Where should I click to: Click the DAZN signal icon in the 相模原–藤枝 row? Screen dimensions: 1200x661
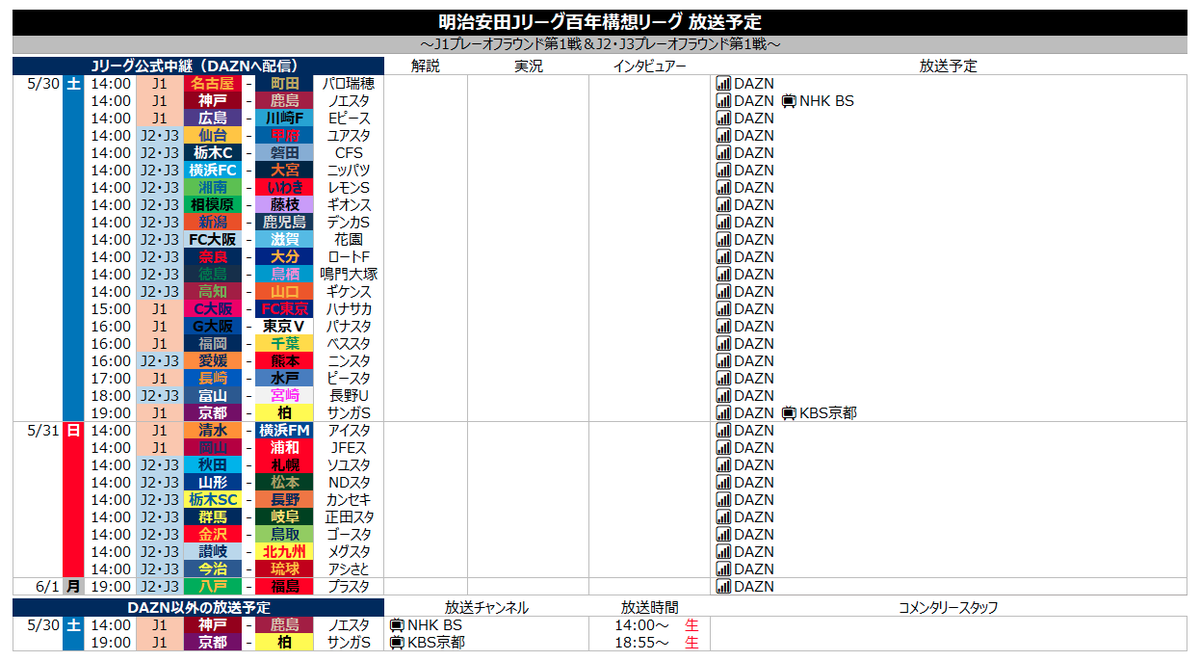tap(724, 205)
